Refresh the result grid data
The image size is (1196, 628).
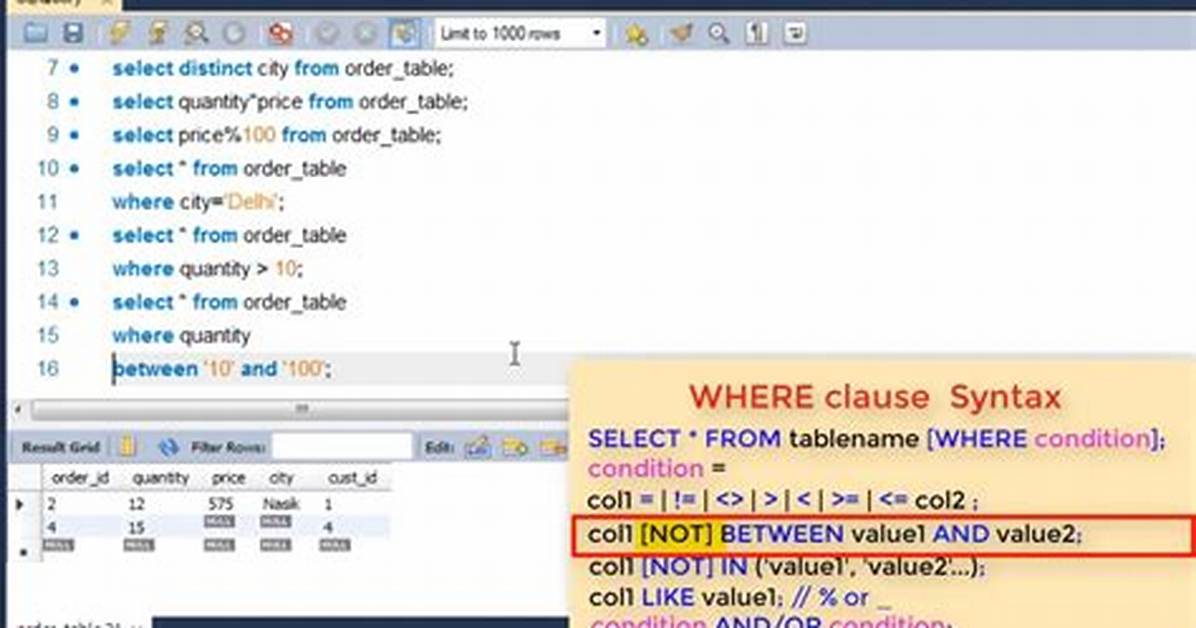[x=168, y=447]
